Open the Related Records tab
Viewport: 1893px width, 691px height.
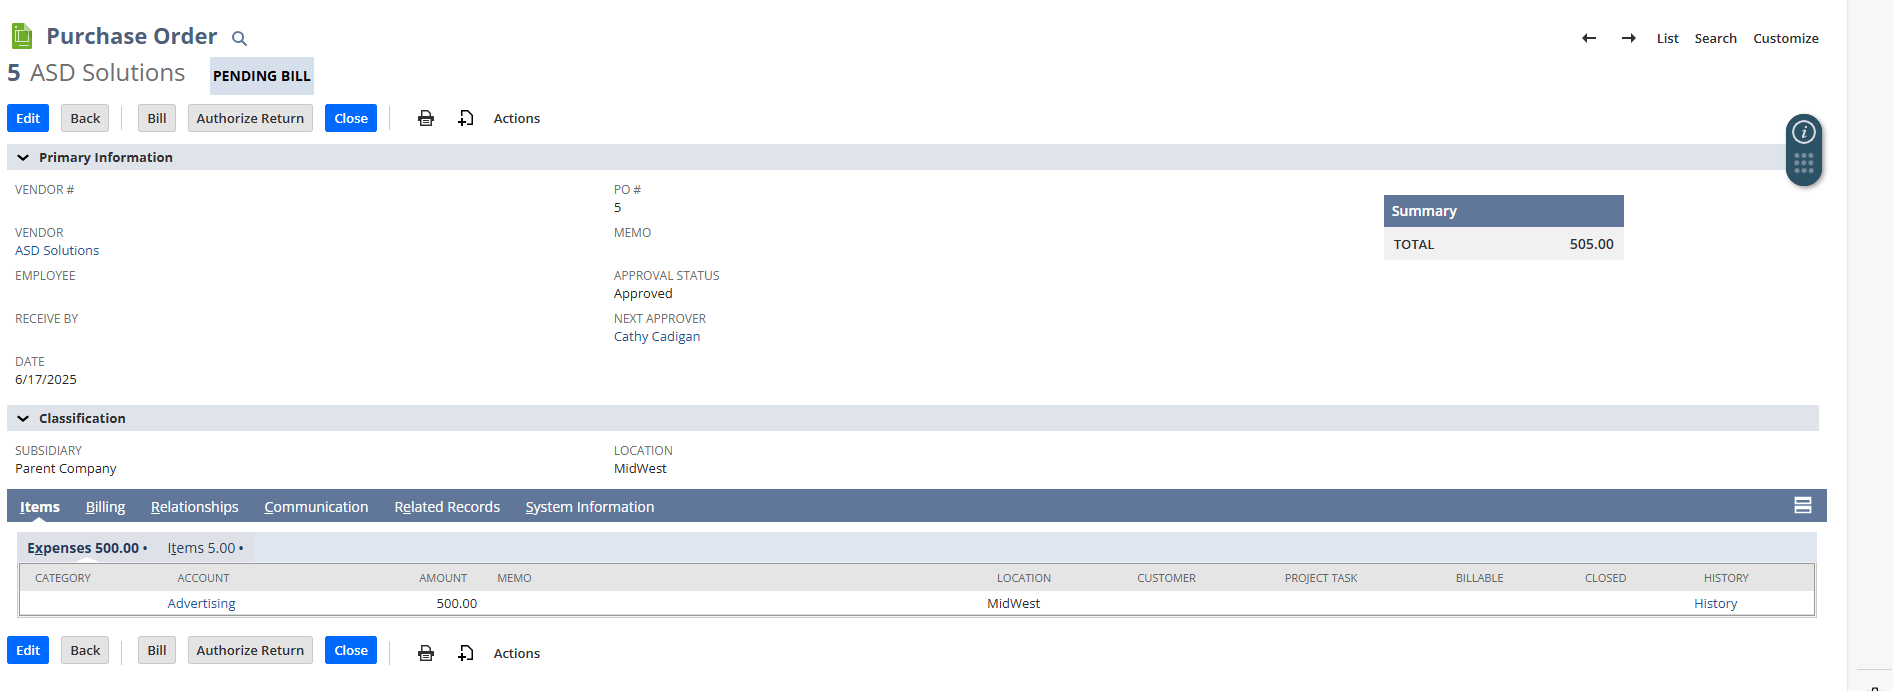pyautogui.click(x=446, y=507)
